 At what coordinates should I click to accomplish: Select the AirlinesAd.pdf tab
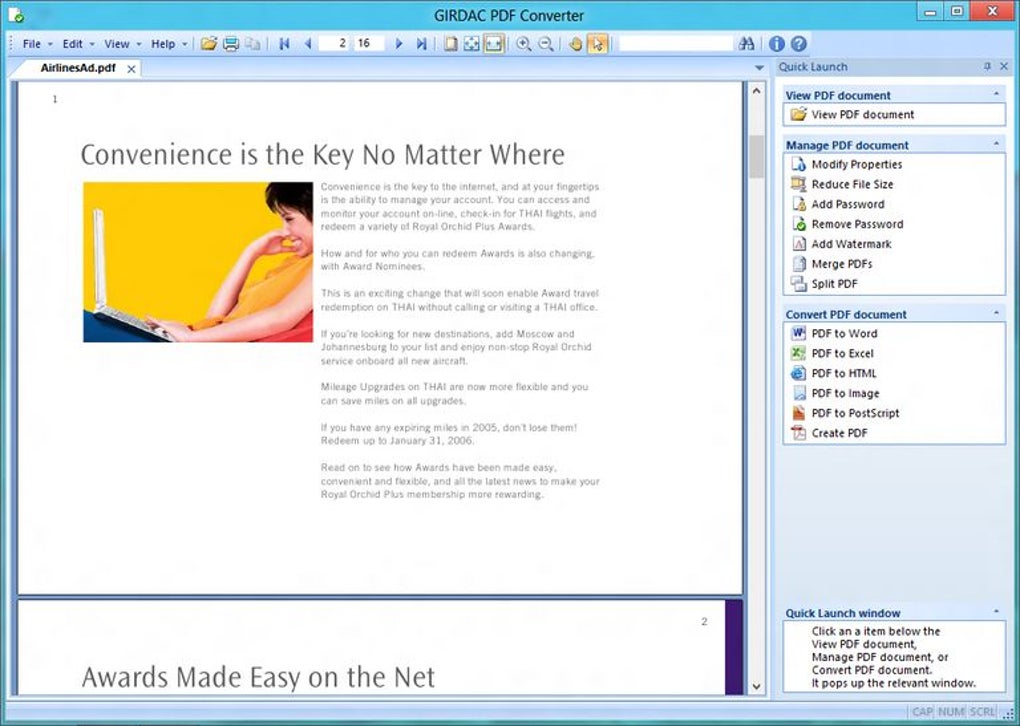78,68
